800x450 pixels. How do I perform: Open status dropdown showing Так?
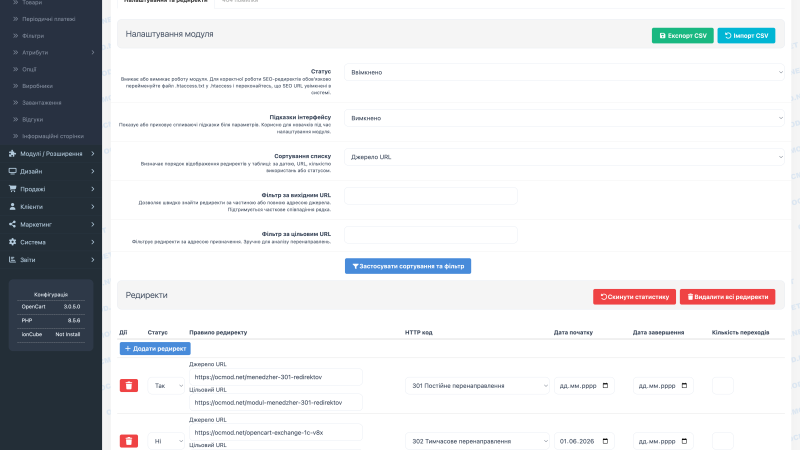click(x=166, y=386)
